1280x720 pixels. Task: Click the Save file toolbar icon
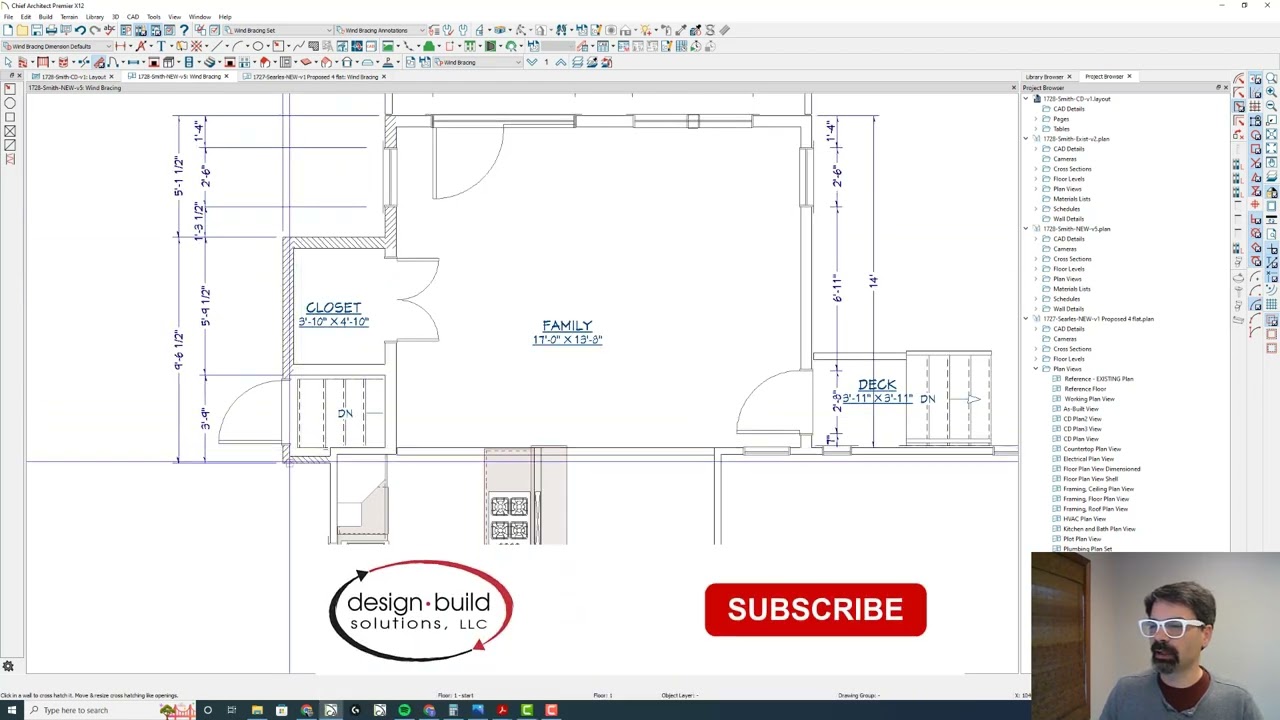[36, 30]
